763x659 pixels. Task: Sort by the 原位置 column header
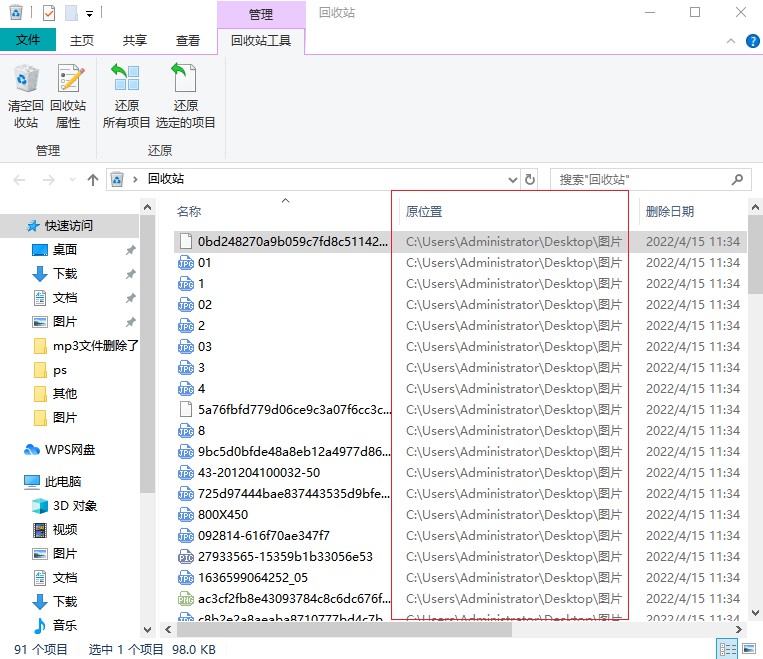424,211
